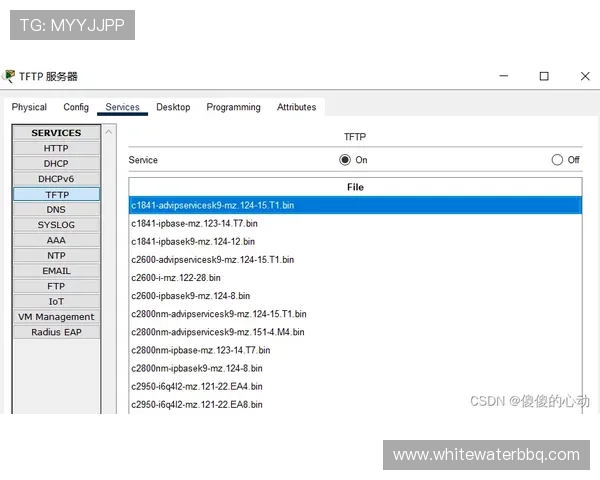Image resolution: width=600 pixels, height=480 pixels.
Task: Open the Programming tab
Action: 233,107
